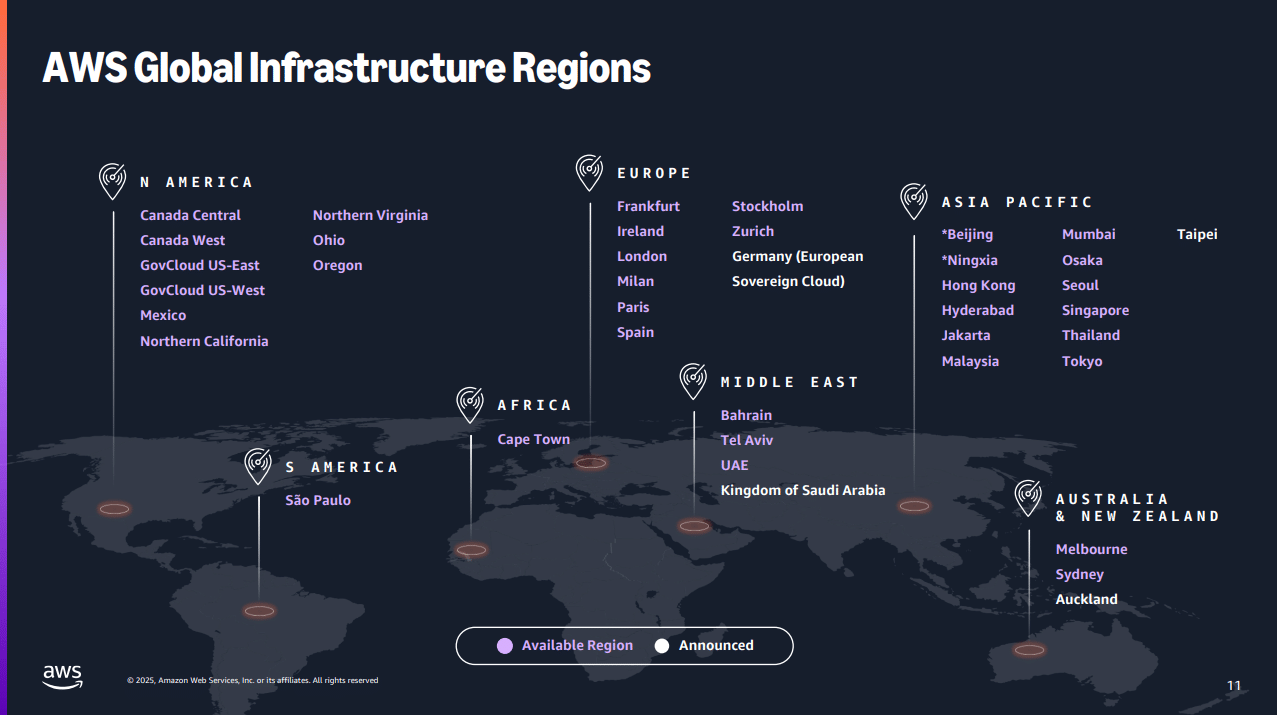The width and height of the screenshot is (1277, 715).
Task: Click Zurich region
Action: [753, 231]
